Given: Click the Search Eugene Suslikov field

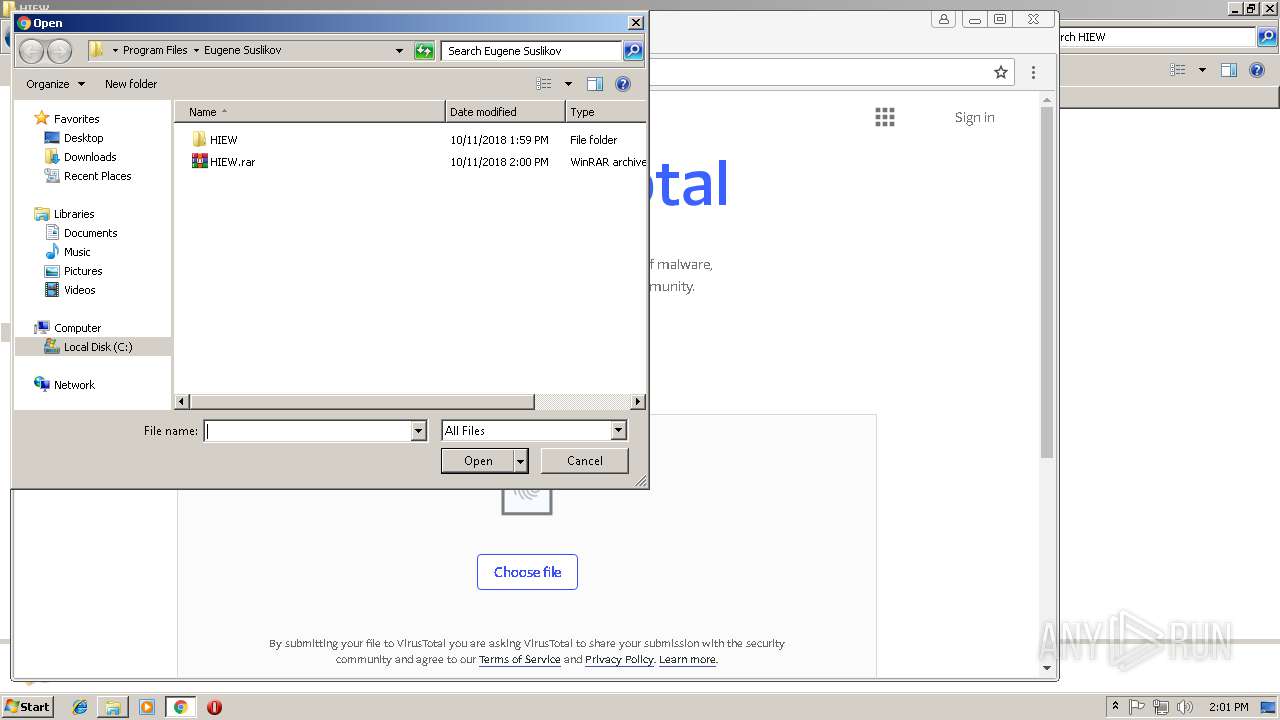Looking at the screenshot, I should coord(531,51).
